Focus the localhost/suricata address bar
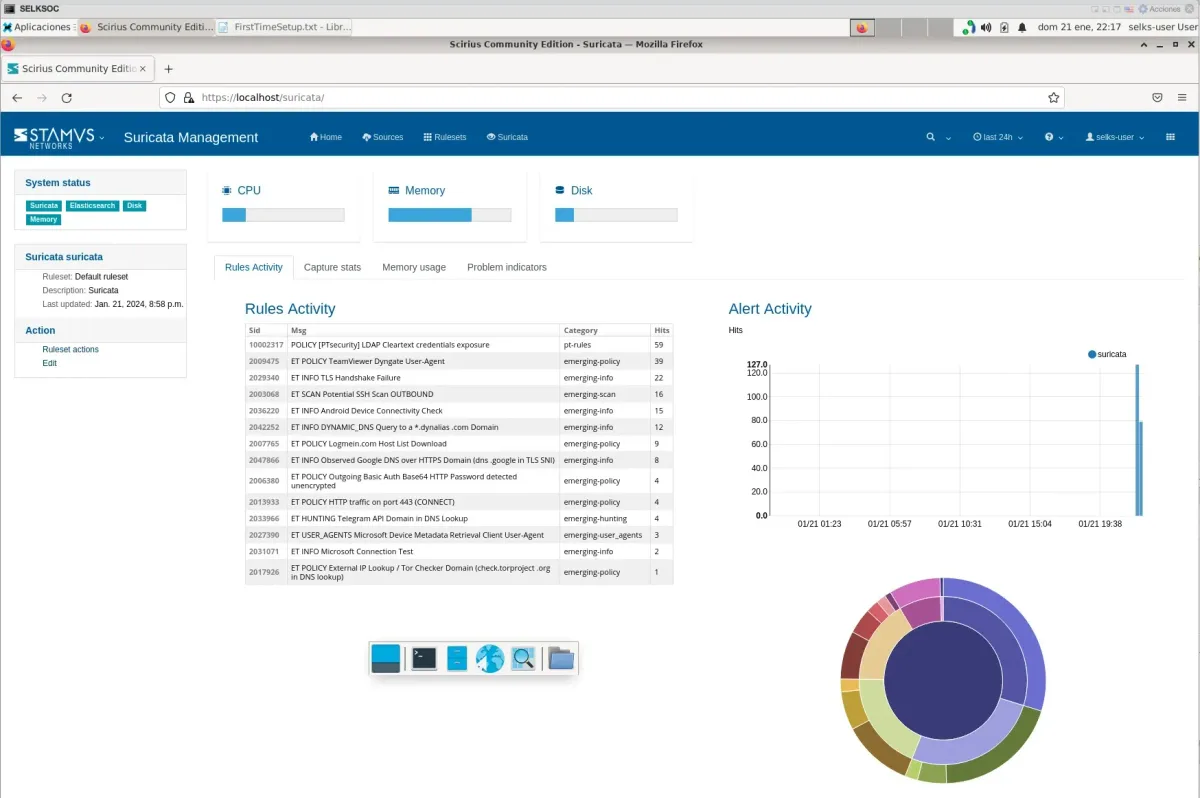The image size is (1200, 798). (x=610, y=98)
